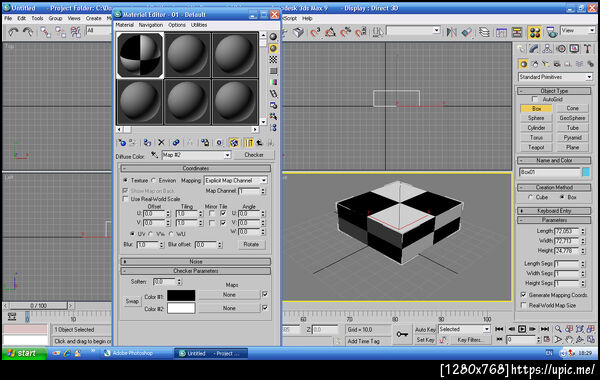
Task: Click Go to Parent arrow icon
Action: pos(259,143)
